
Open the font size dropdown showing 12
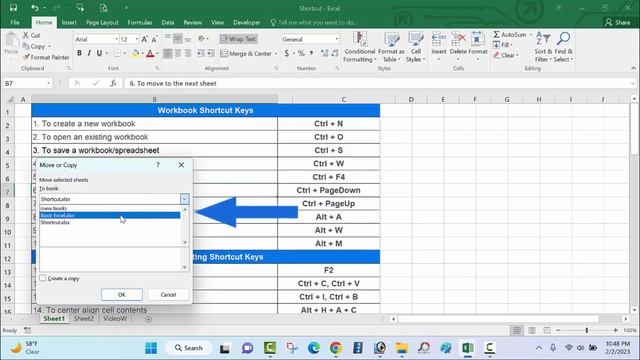pyautogui.click(x=137, y=39)
